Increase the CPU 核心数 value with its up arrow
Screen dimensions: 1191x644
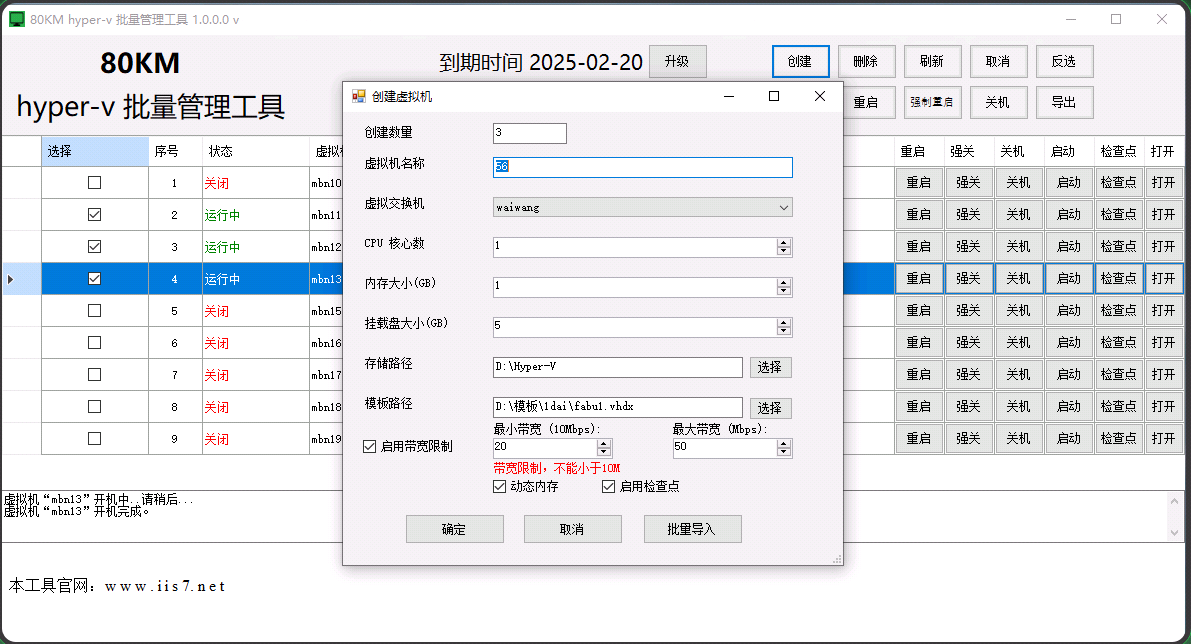click(x=786, y=243)
